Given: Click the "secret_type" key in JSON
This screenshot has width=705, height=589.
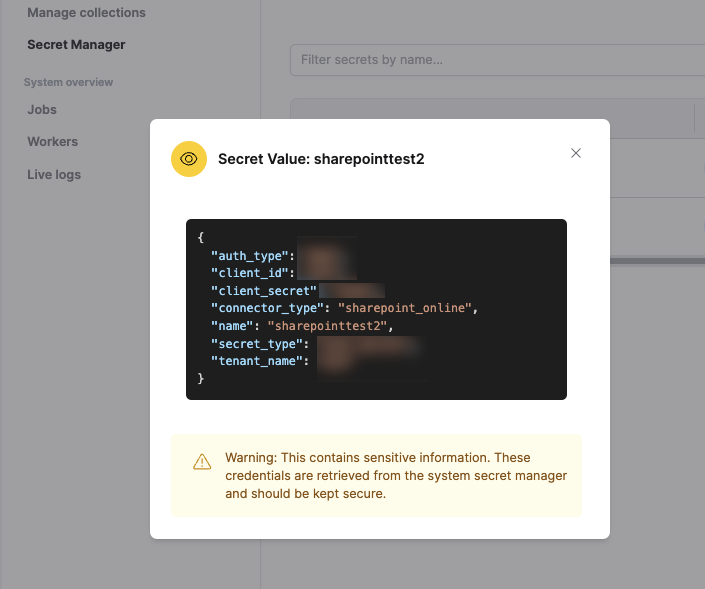Looking at the screenshot, I should (x=255, y=344).
